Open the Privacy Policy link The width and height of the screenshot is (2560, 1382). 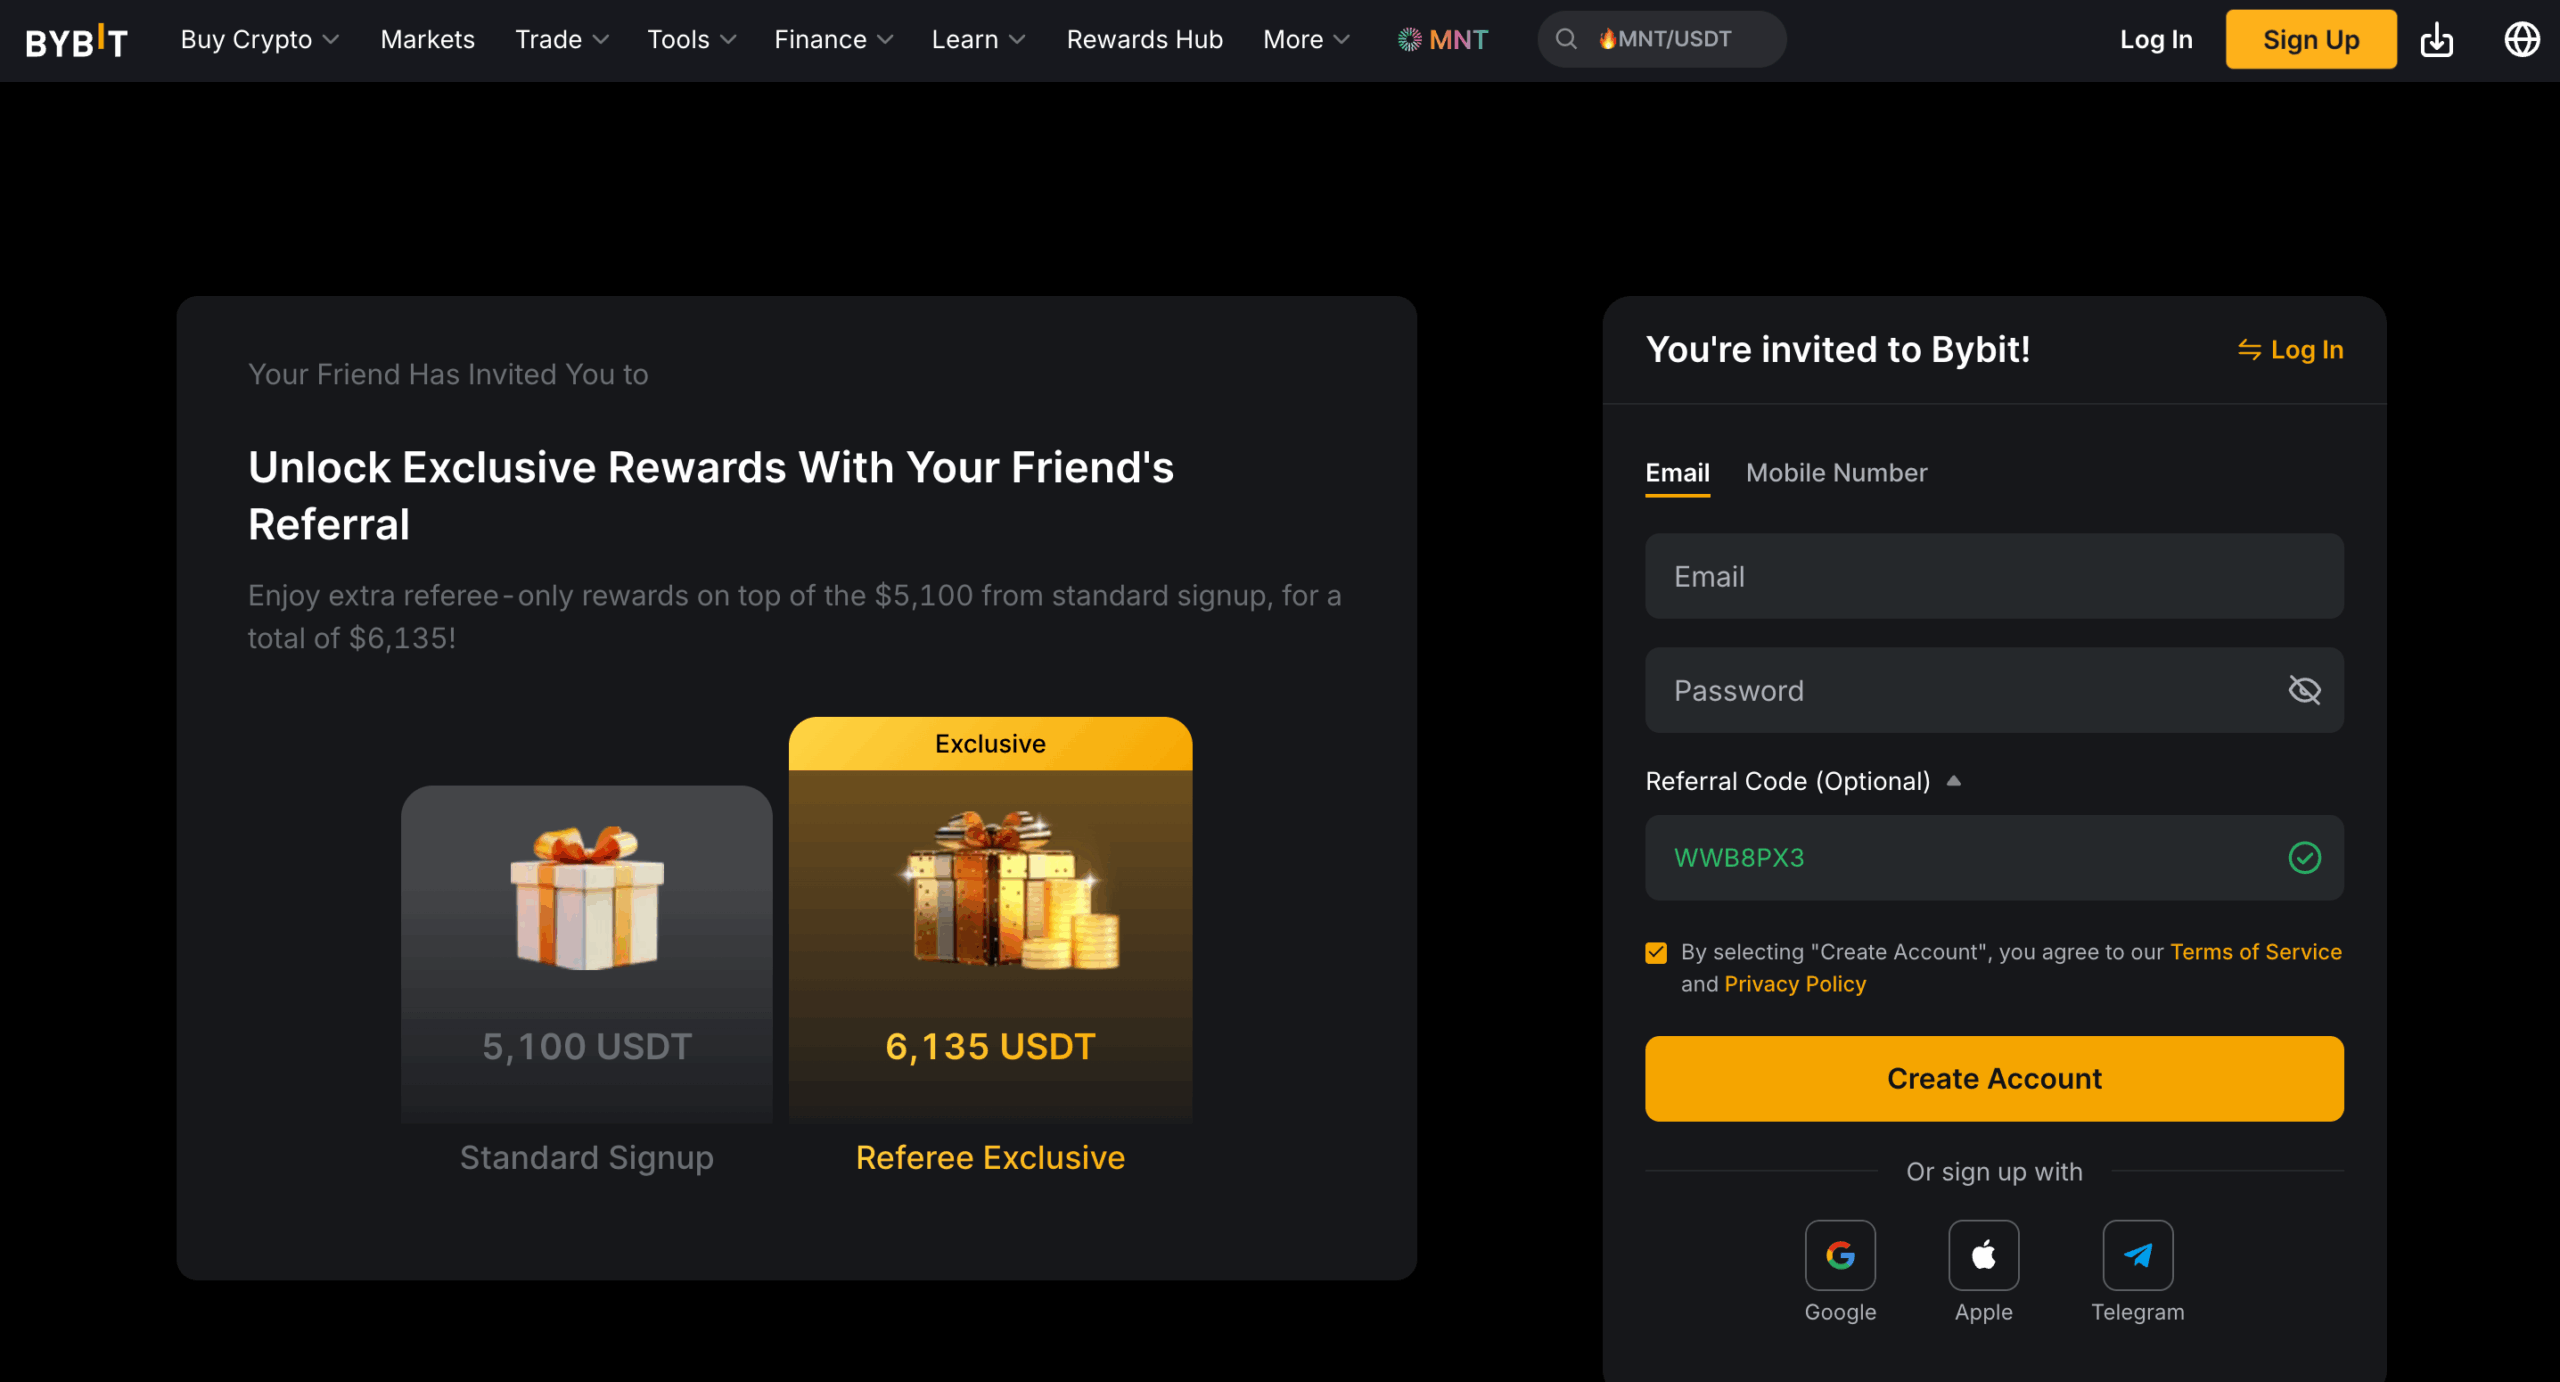pos(1795,984)
